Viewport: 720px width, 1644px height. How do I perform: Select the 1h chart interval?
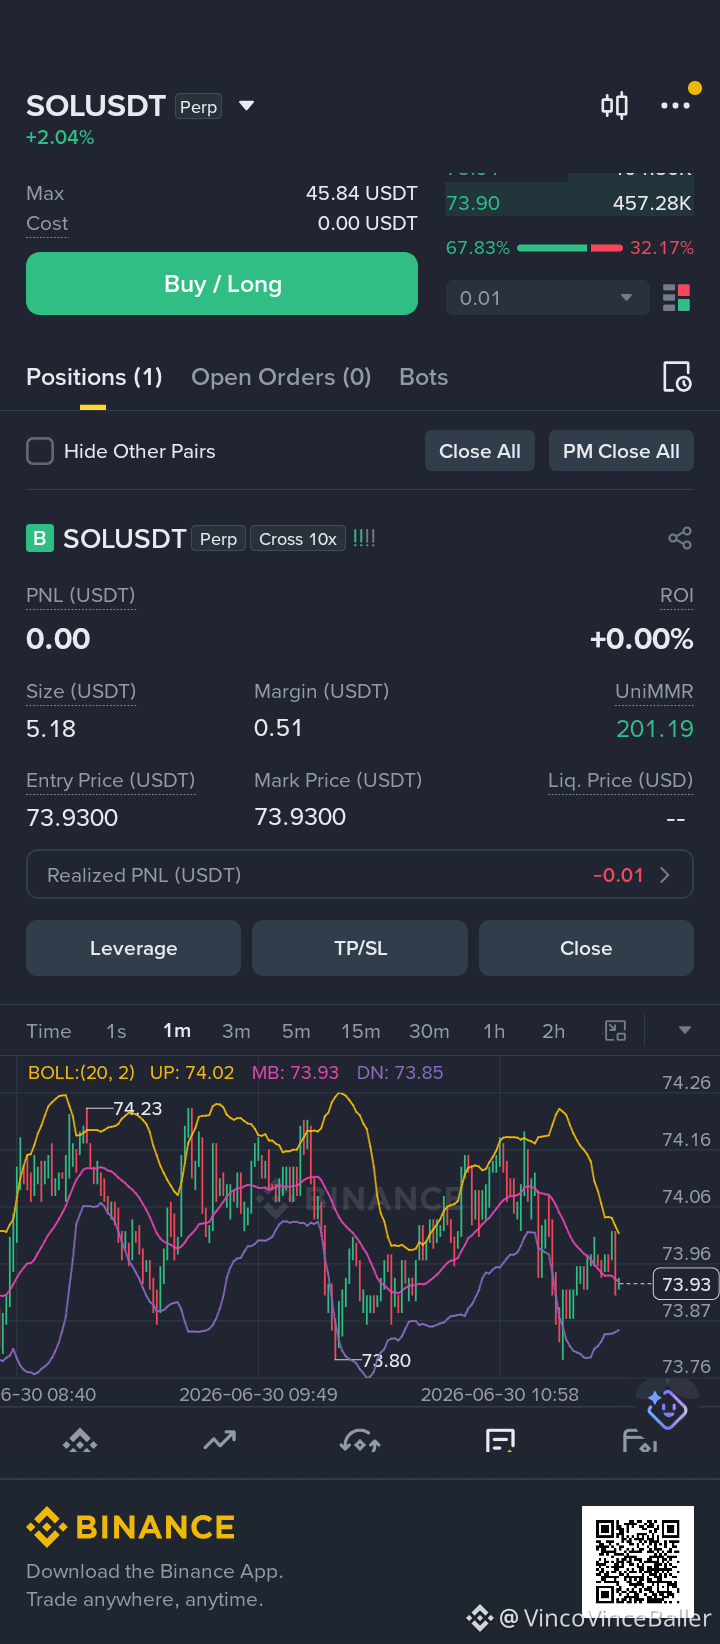494,1031
